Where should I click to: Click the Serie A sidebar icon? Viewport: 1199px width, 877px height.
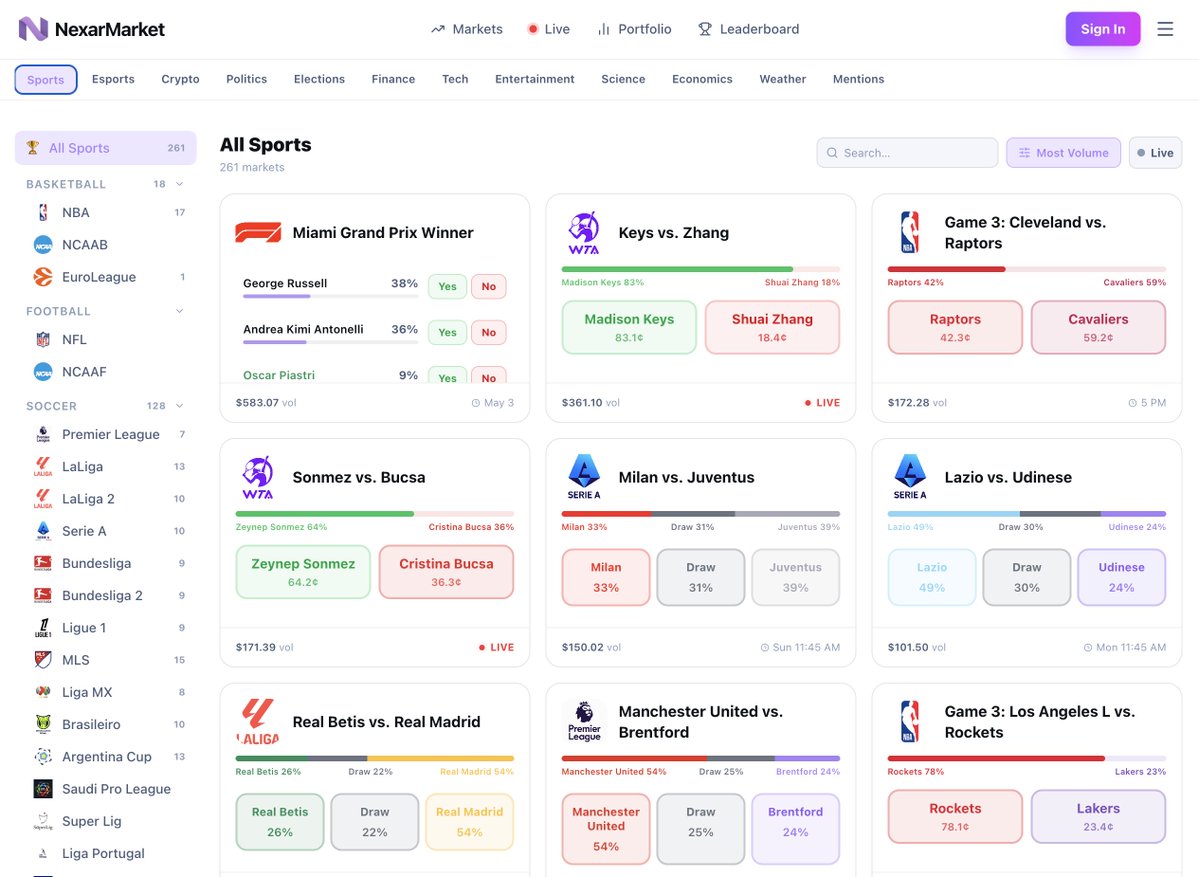[43, 531]
